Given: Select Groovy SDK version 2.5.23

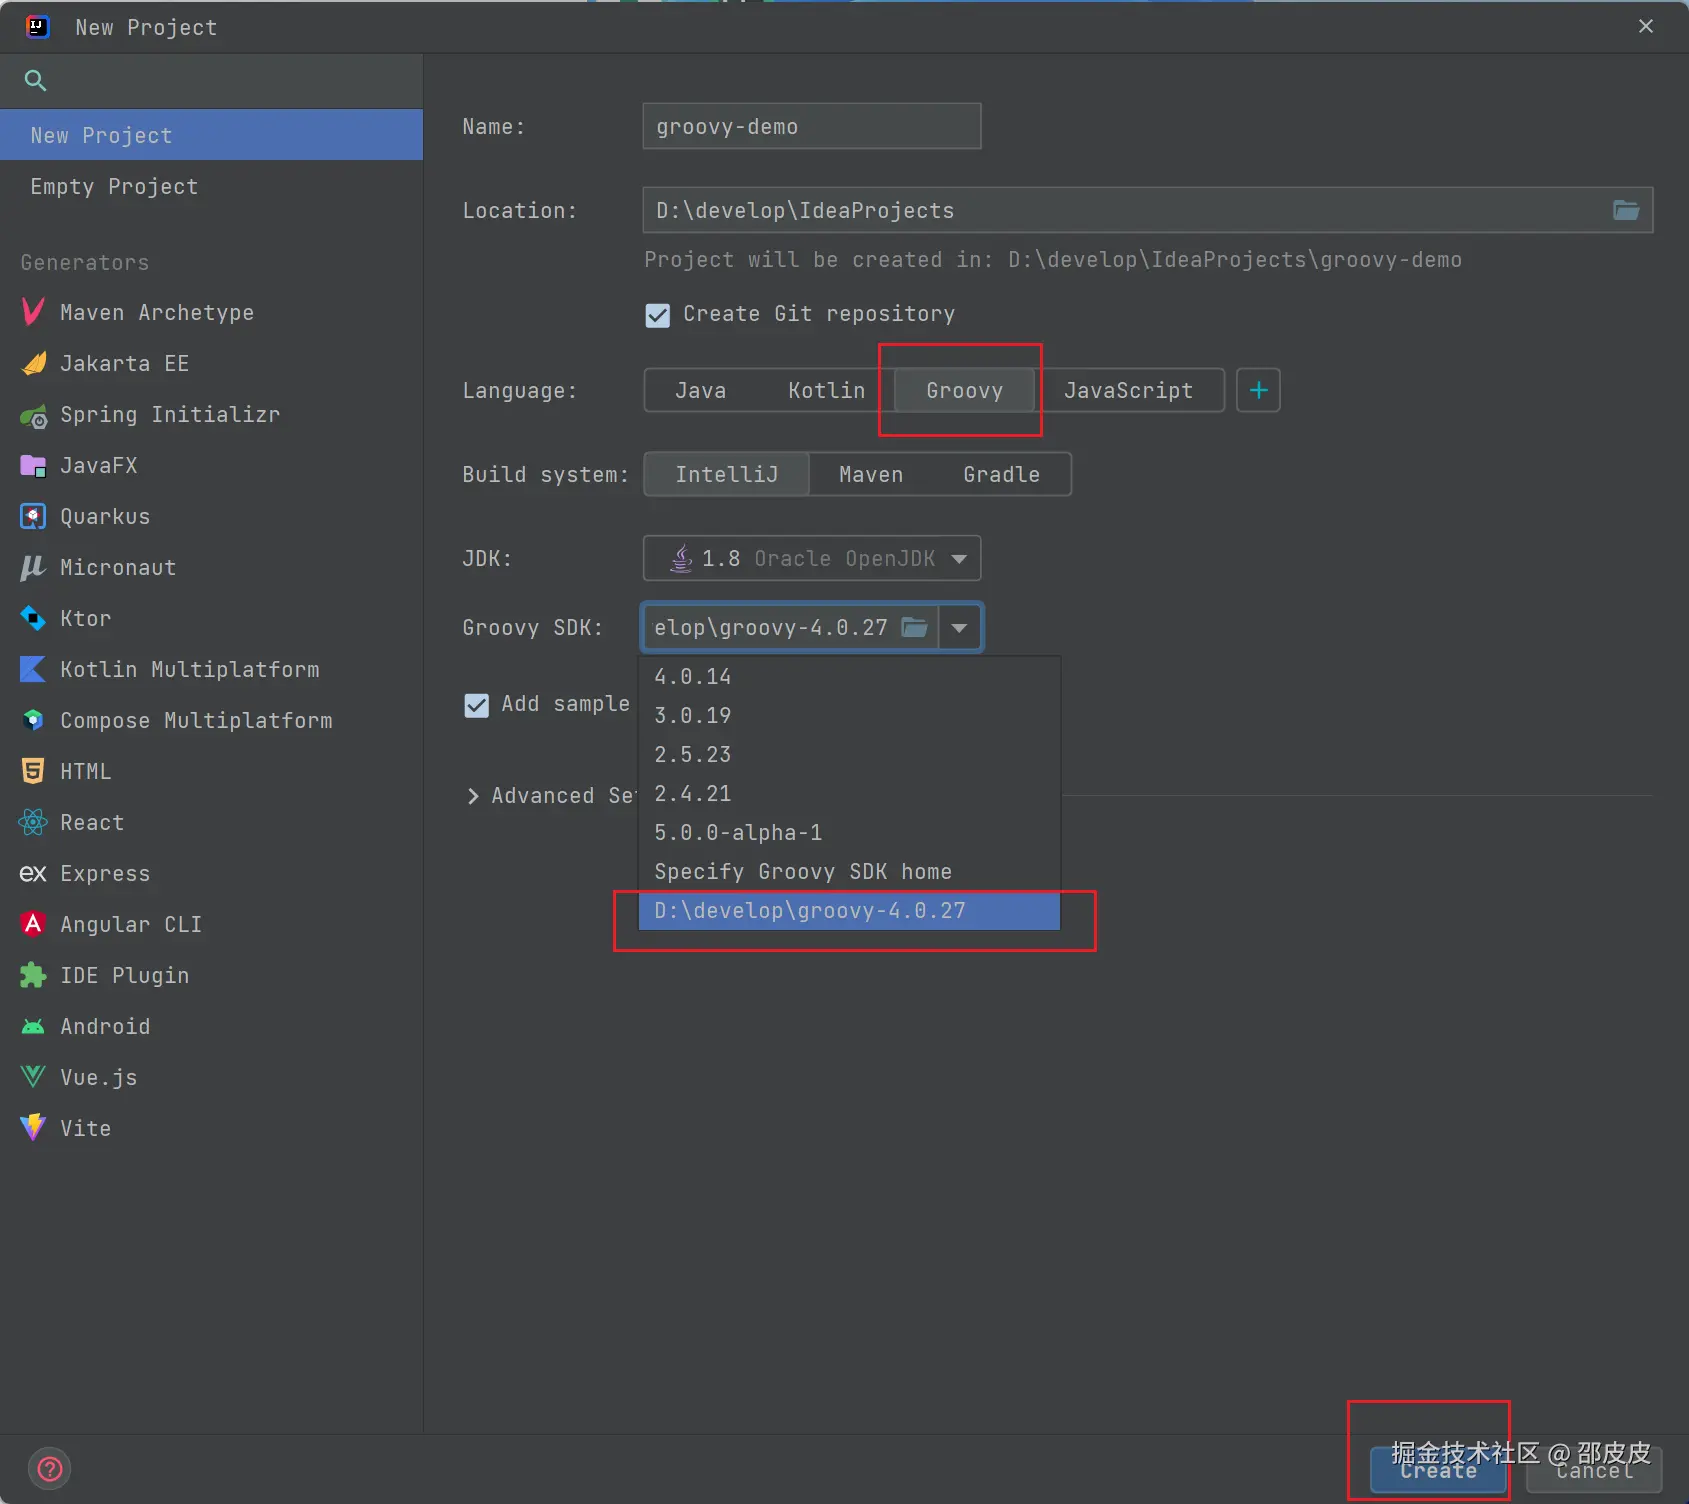Looking at the screenshot, I should pos(849,755).
